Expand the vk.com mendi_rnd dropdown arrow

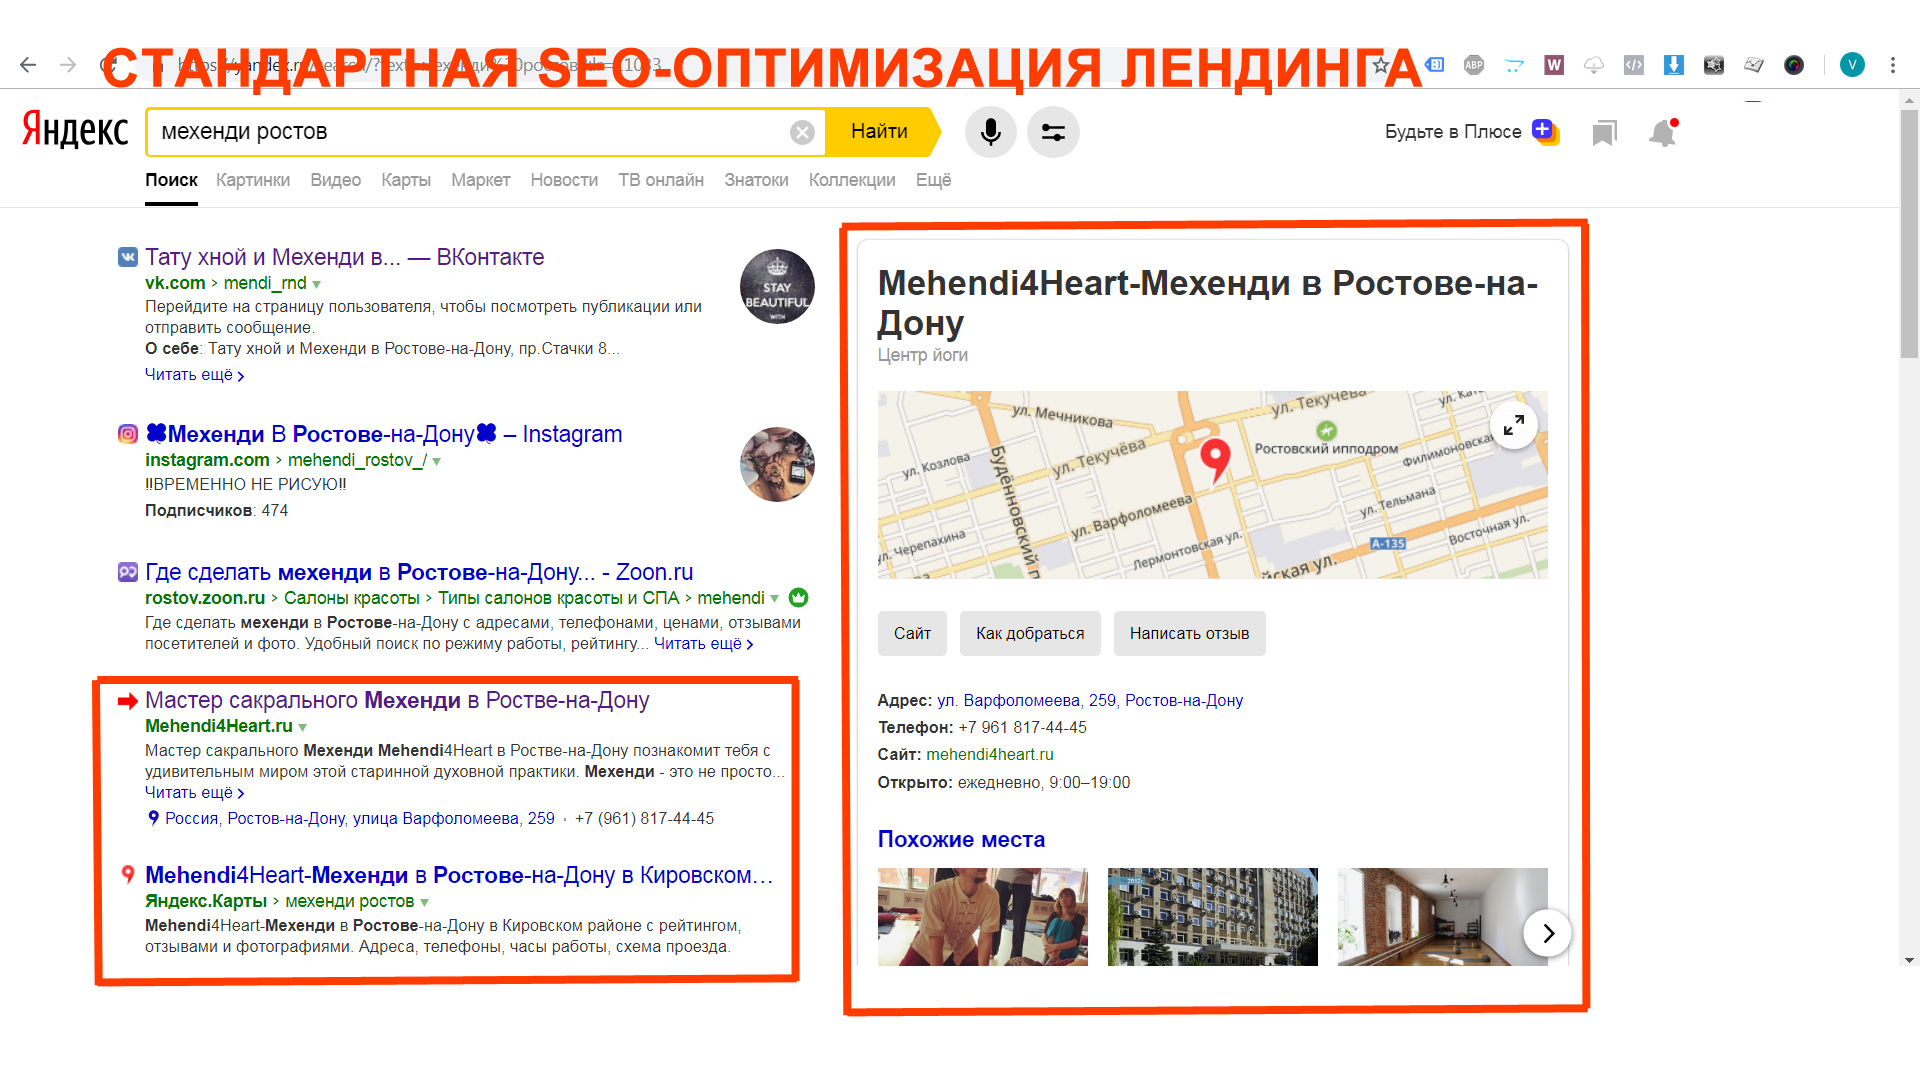point(317,285)
